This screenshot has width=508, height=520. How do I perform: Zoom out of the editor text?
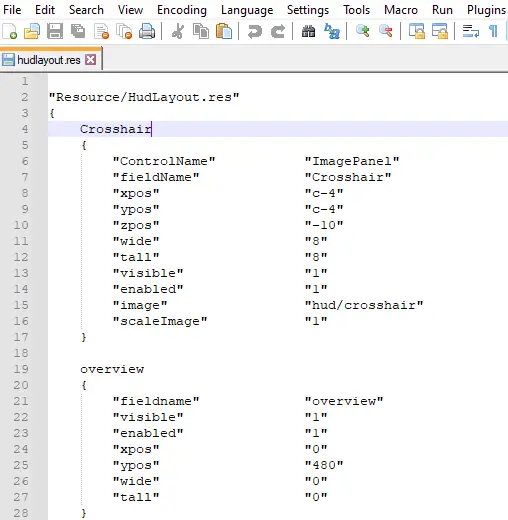[386, 31]
